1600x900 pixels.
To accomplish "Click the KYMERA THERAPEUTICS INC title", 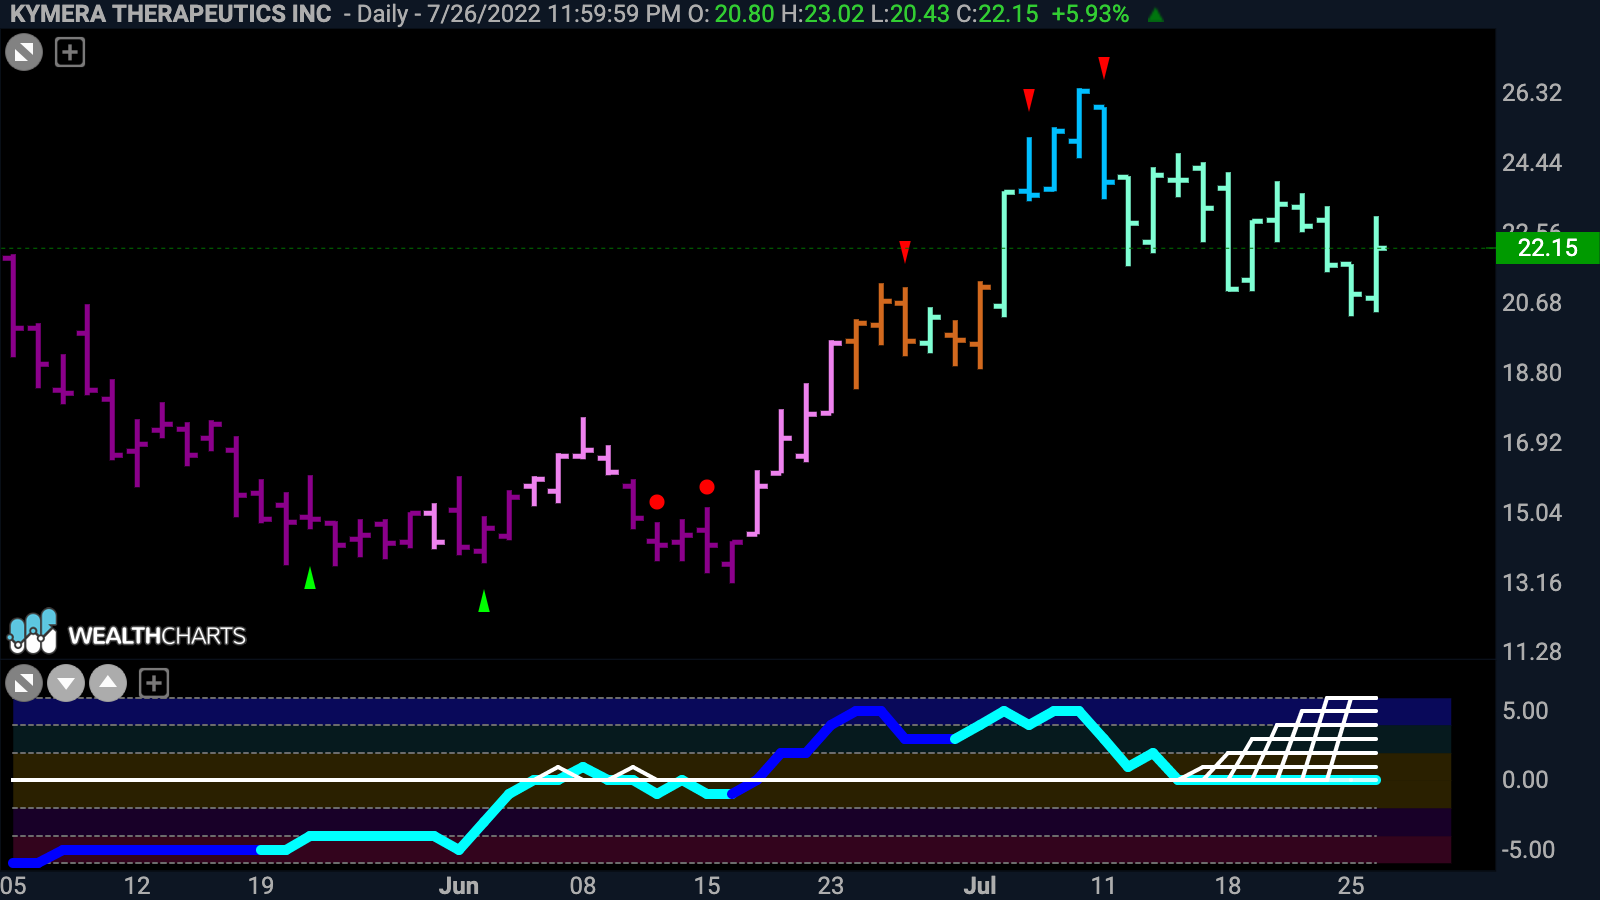I will pyautogui.click(x=171, y=14).
